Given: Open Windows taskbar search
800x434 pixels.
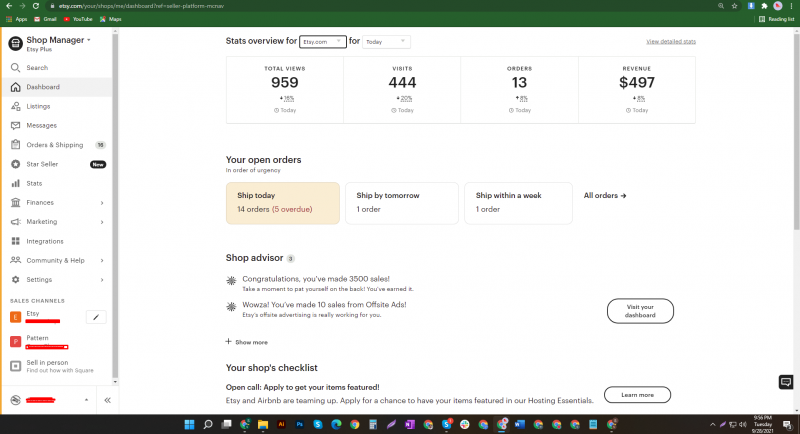Looking at the screenshot, I should point(208,424).
